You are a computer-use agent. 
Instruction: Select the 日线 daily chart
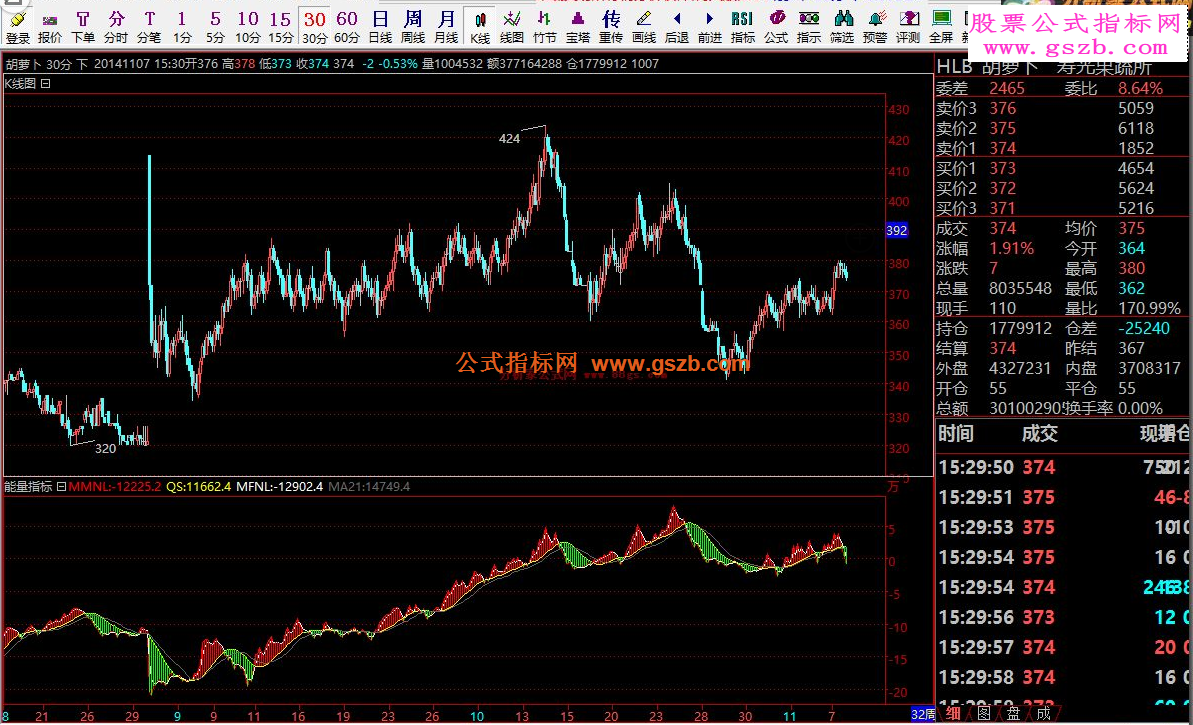[380, 26]
